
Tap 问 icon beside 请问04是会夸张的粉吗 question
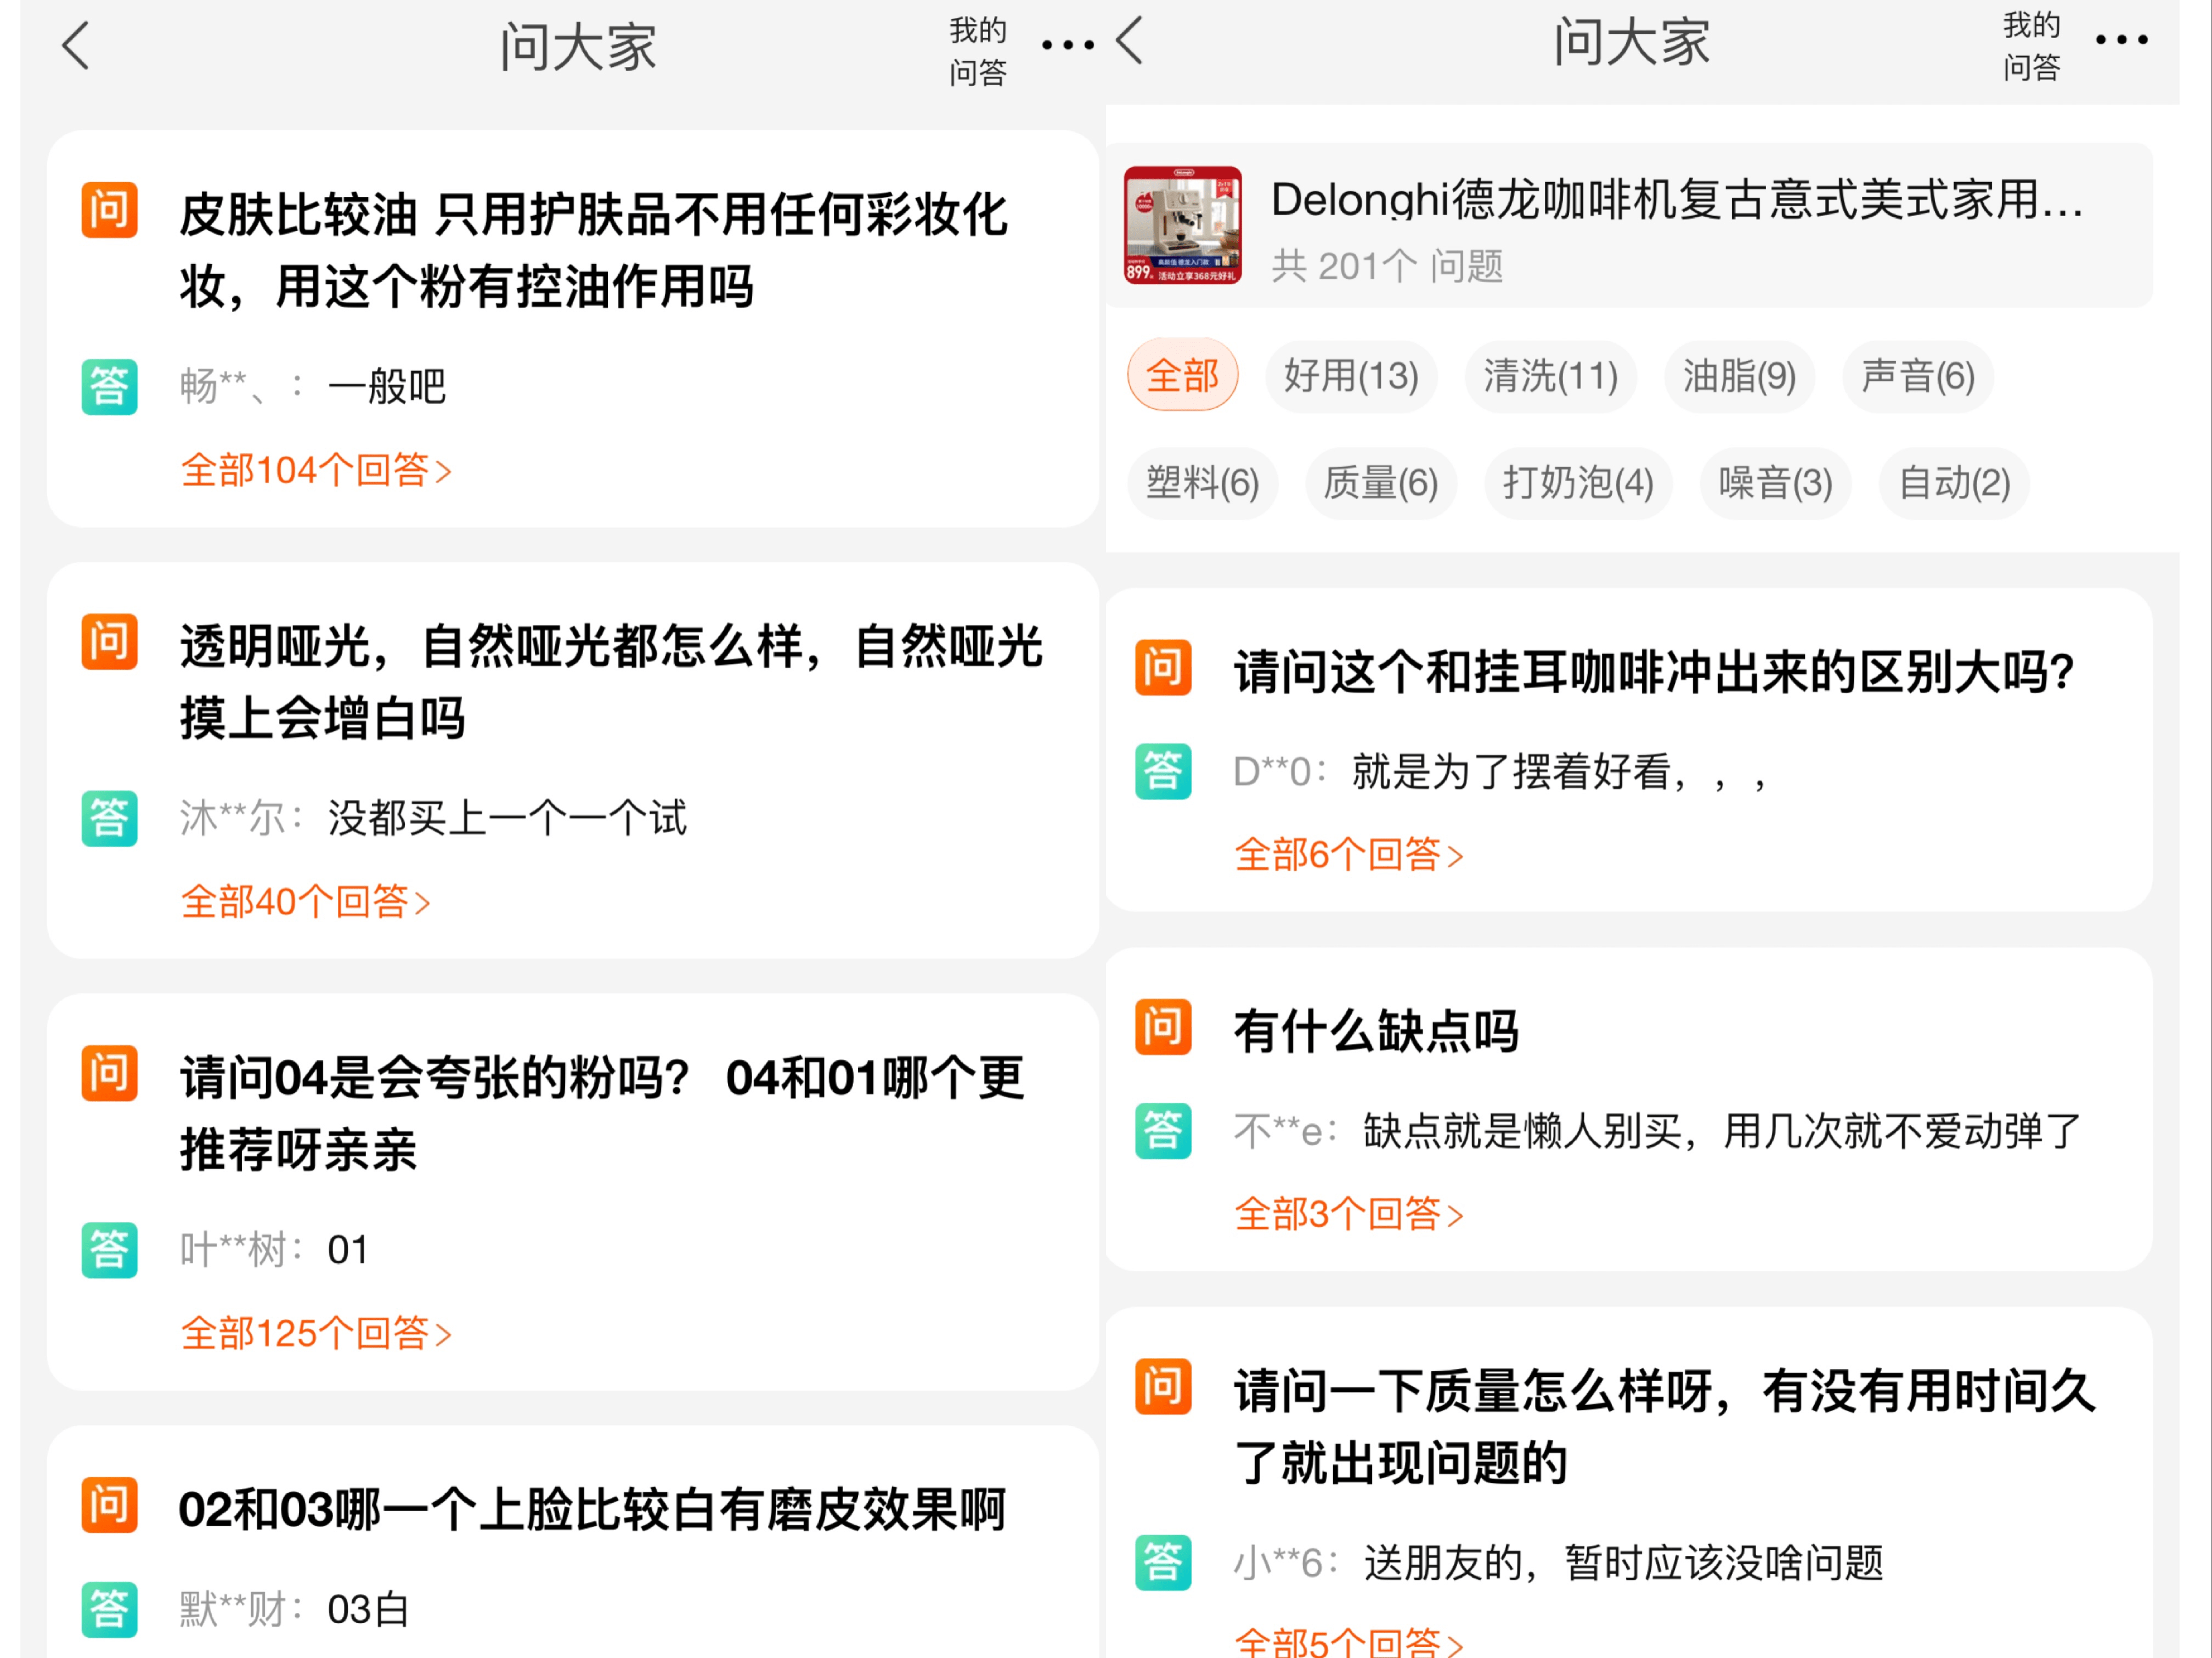tap(109, 1073)
